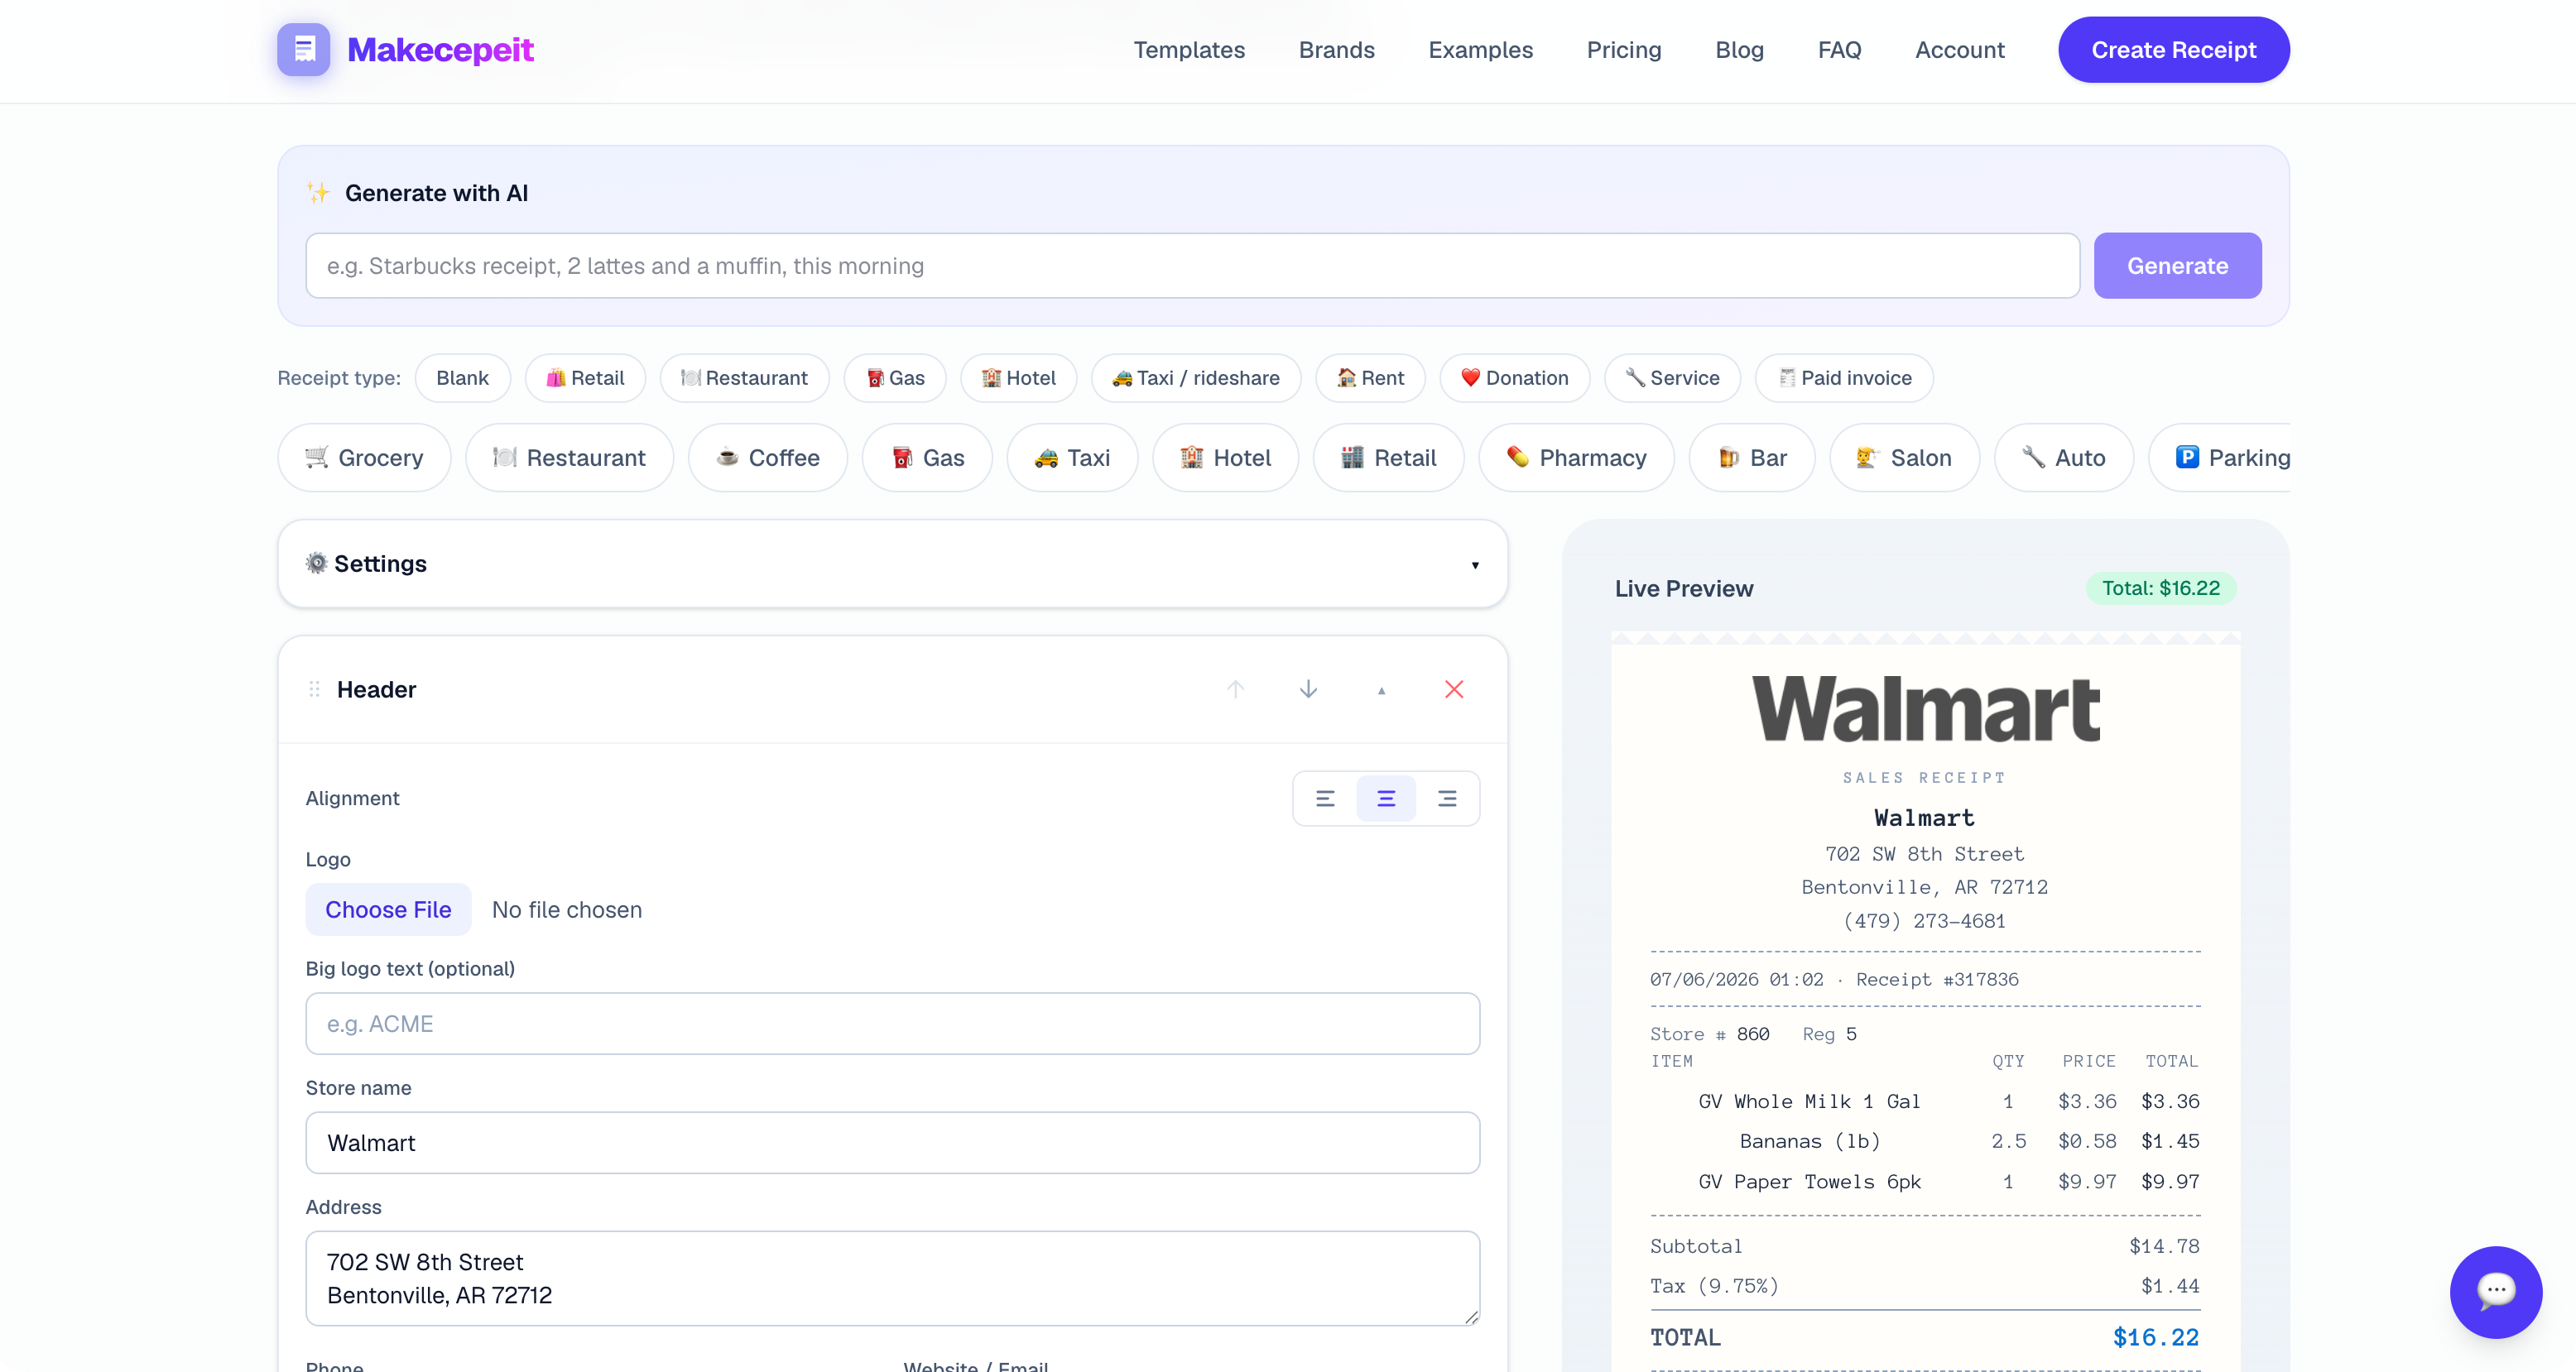Open the Brands nav link
This screenshot has width=2576, height=1372.
[1336, 50]
